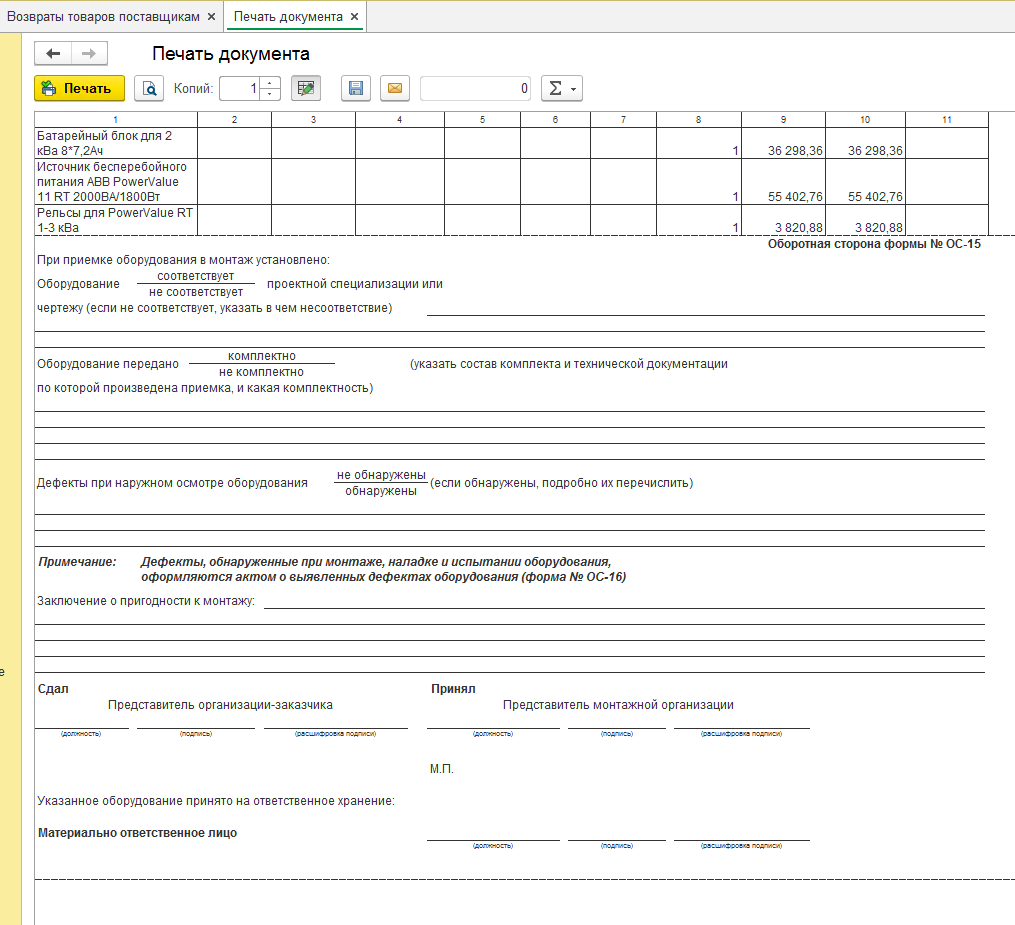Image resolution: width=1015 pixels, height=925 pixels.
Task: Click quantity 1 in the Рельсы row
Action: (x=735, y=228)
